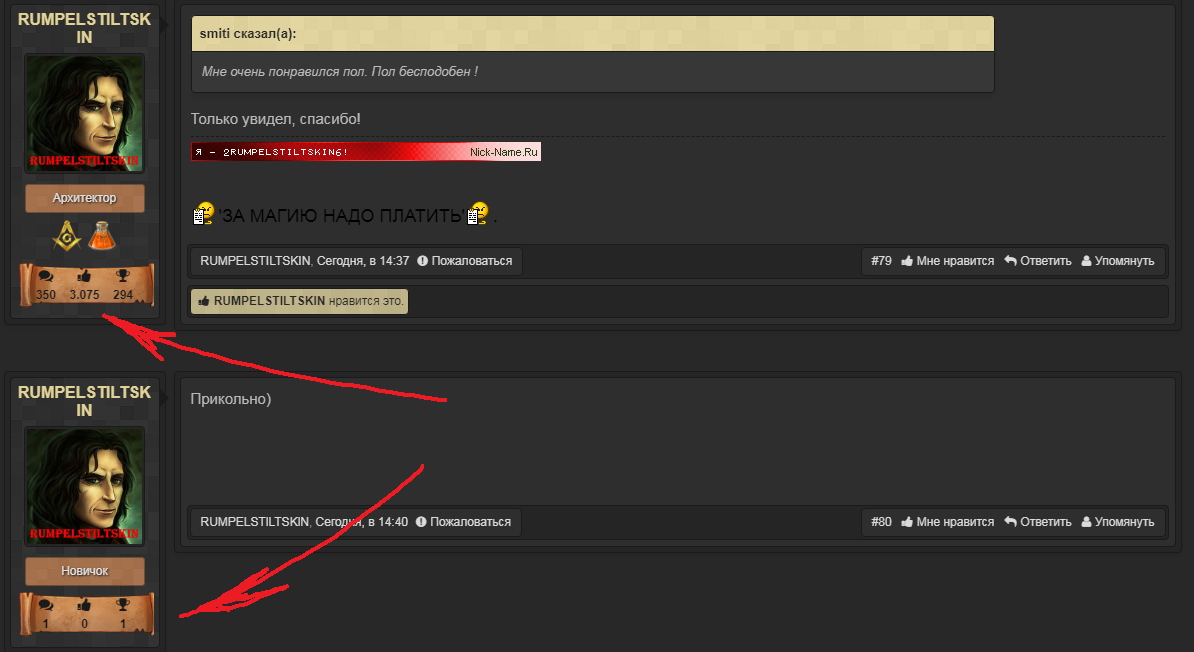The image size is (1194, 652).
Task: Click trophy icon showing 294 points
Action: point(123,276)
